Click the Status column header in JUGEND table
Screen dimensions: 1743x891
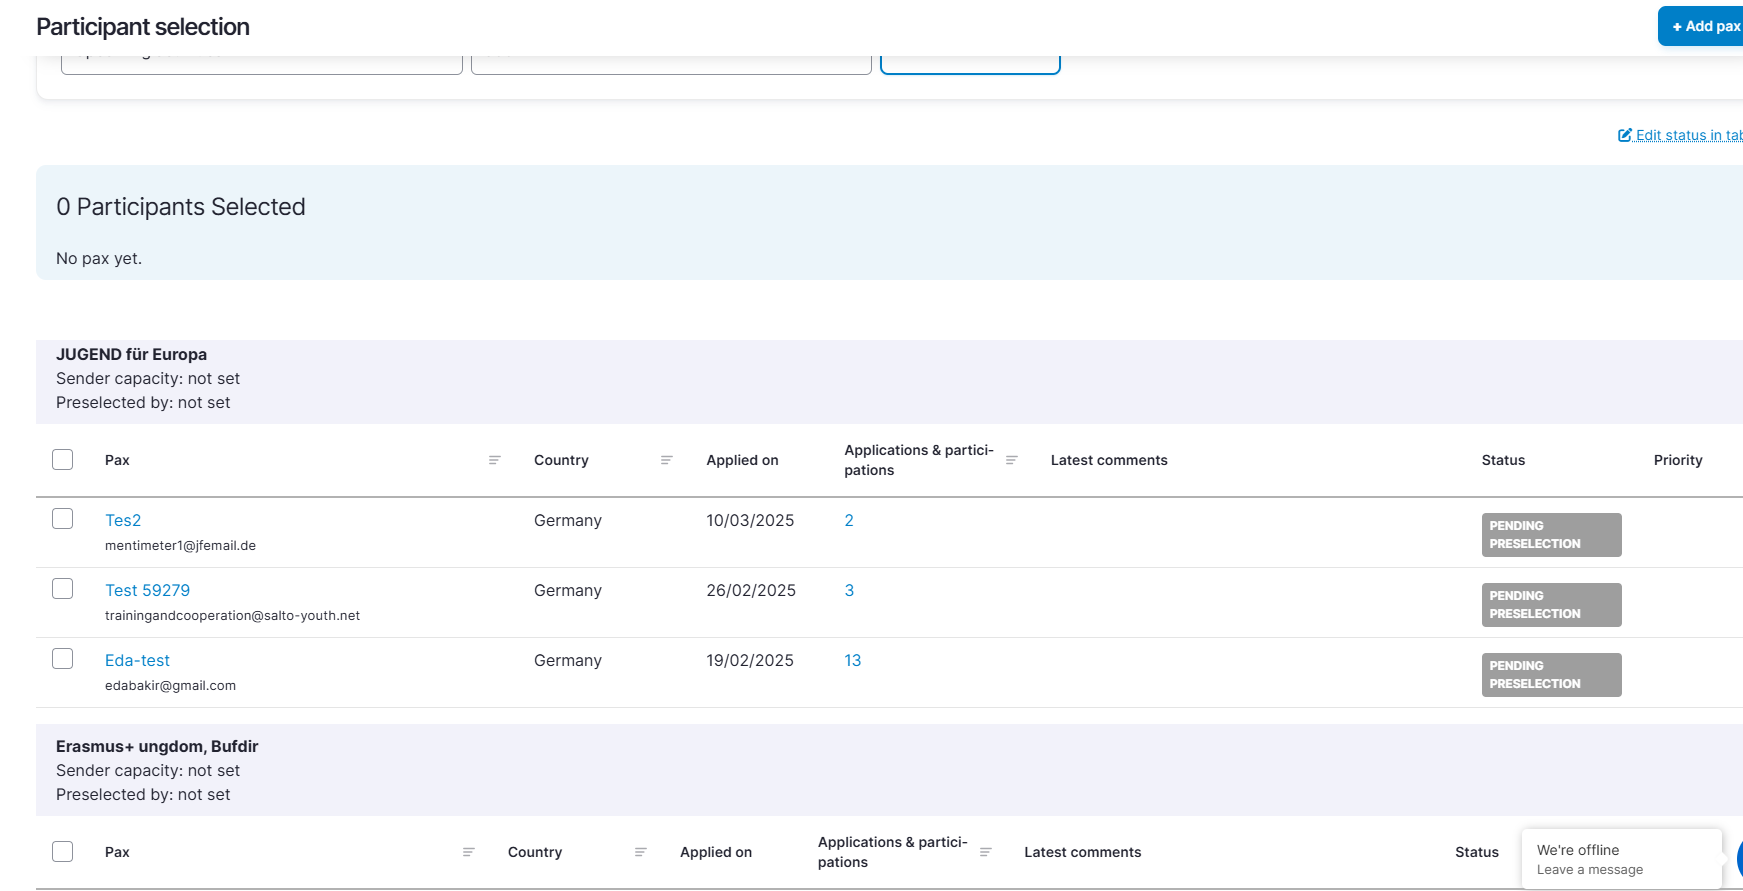click(x=1503, y=460)
